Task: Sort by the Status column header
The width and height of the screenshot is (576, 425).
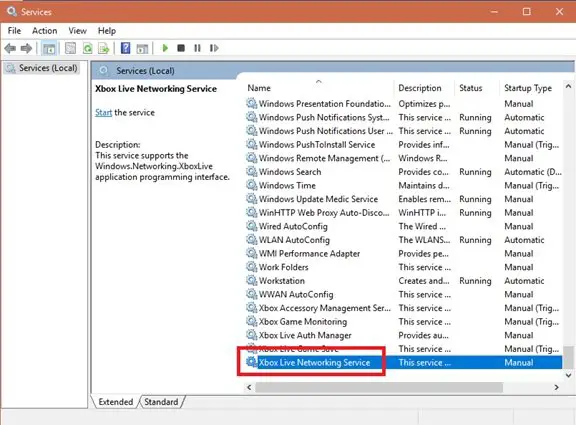Action: (471, 88)
